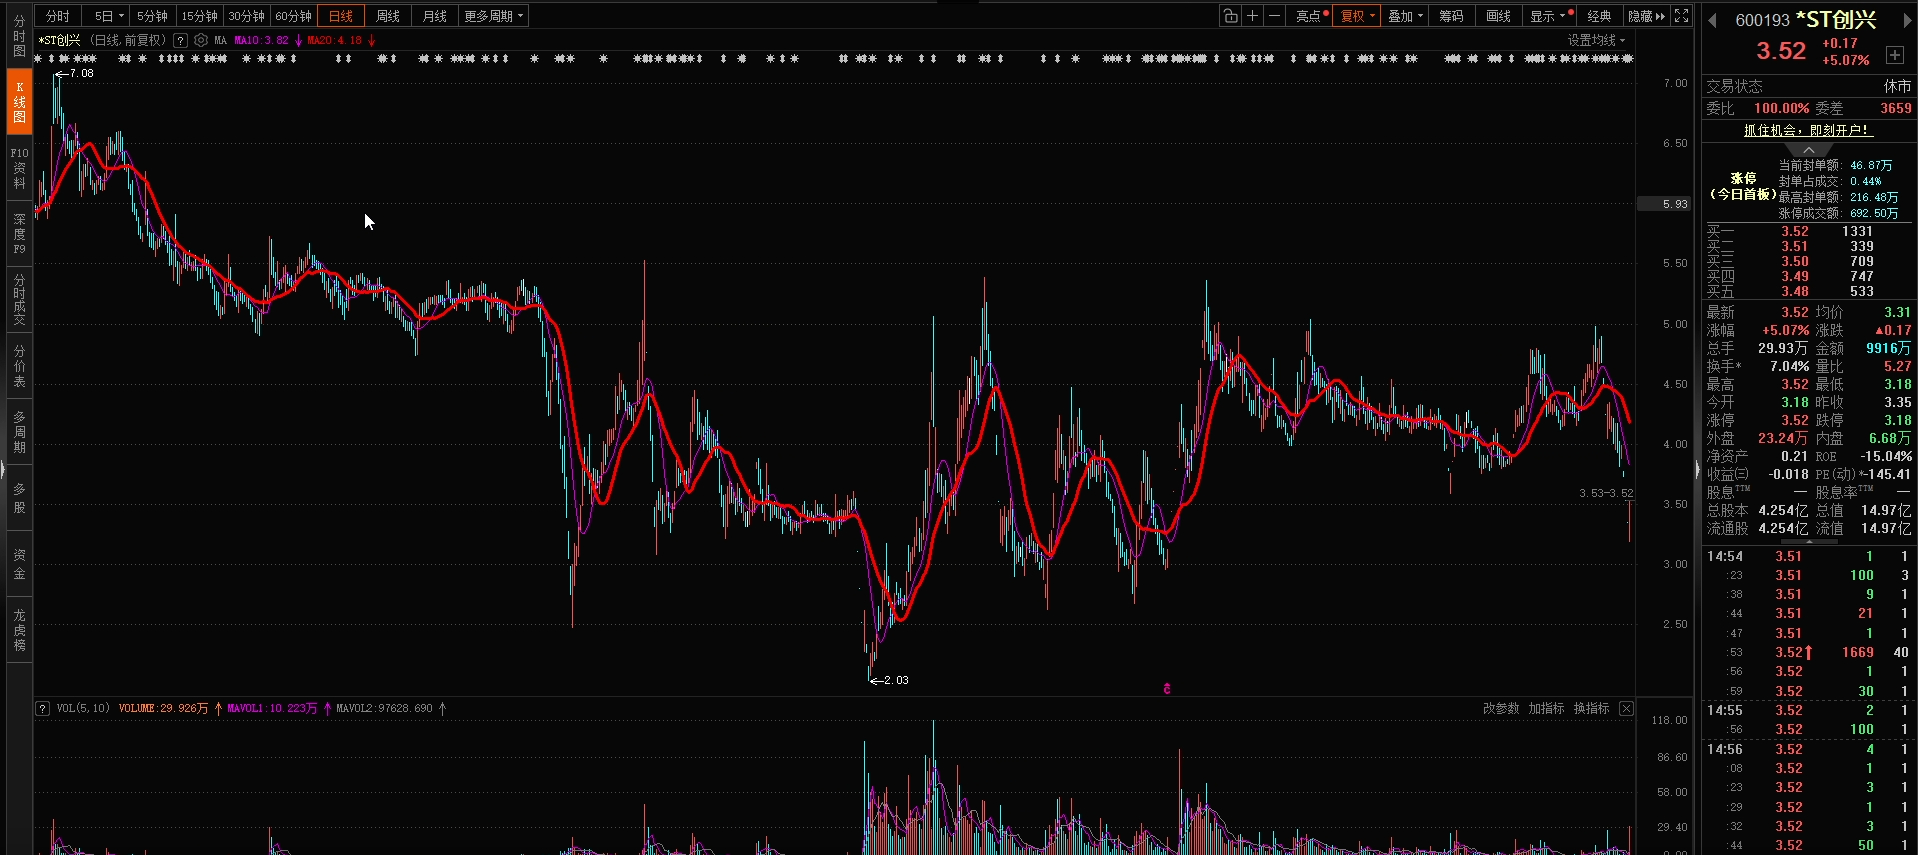
Task: Select the K线图 sidebar button
Action: [x=19, y=102]
